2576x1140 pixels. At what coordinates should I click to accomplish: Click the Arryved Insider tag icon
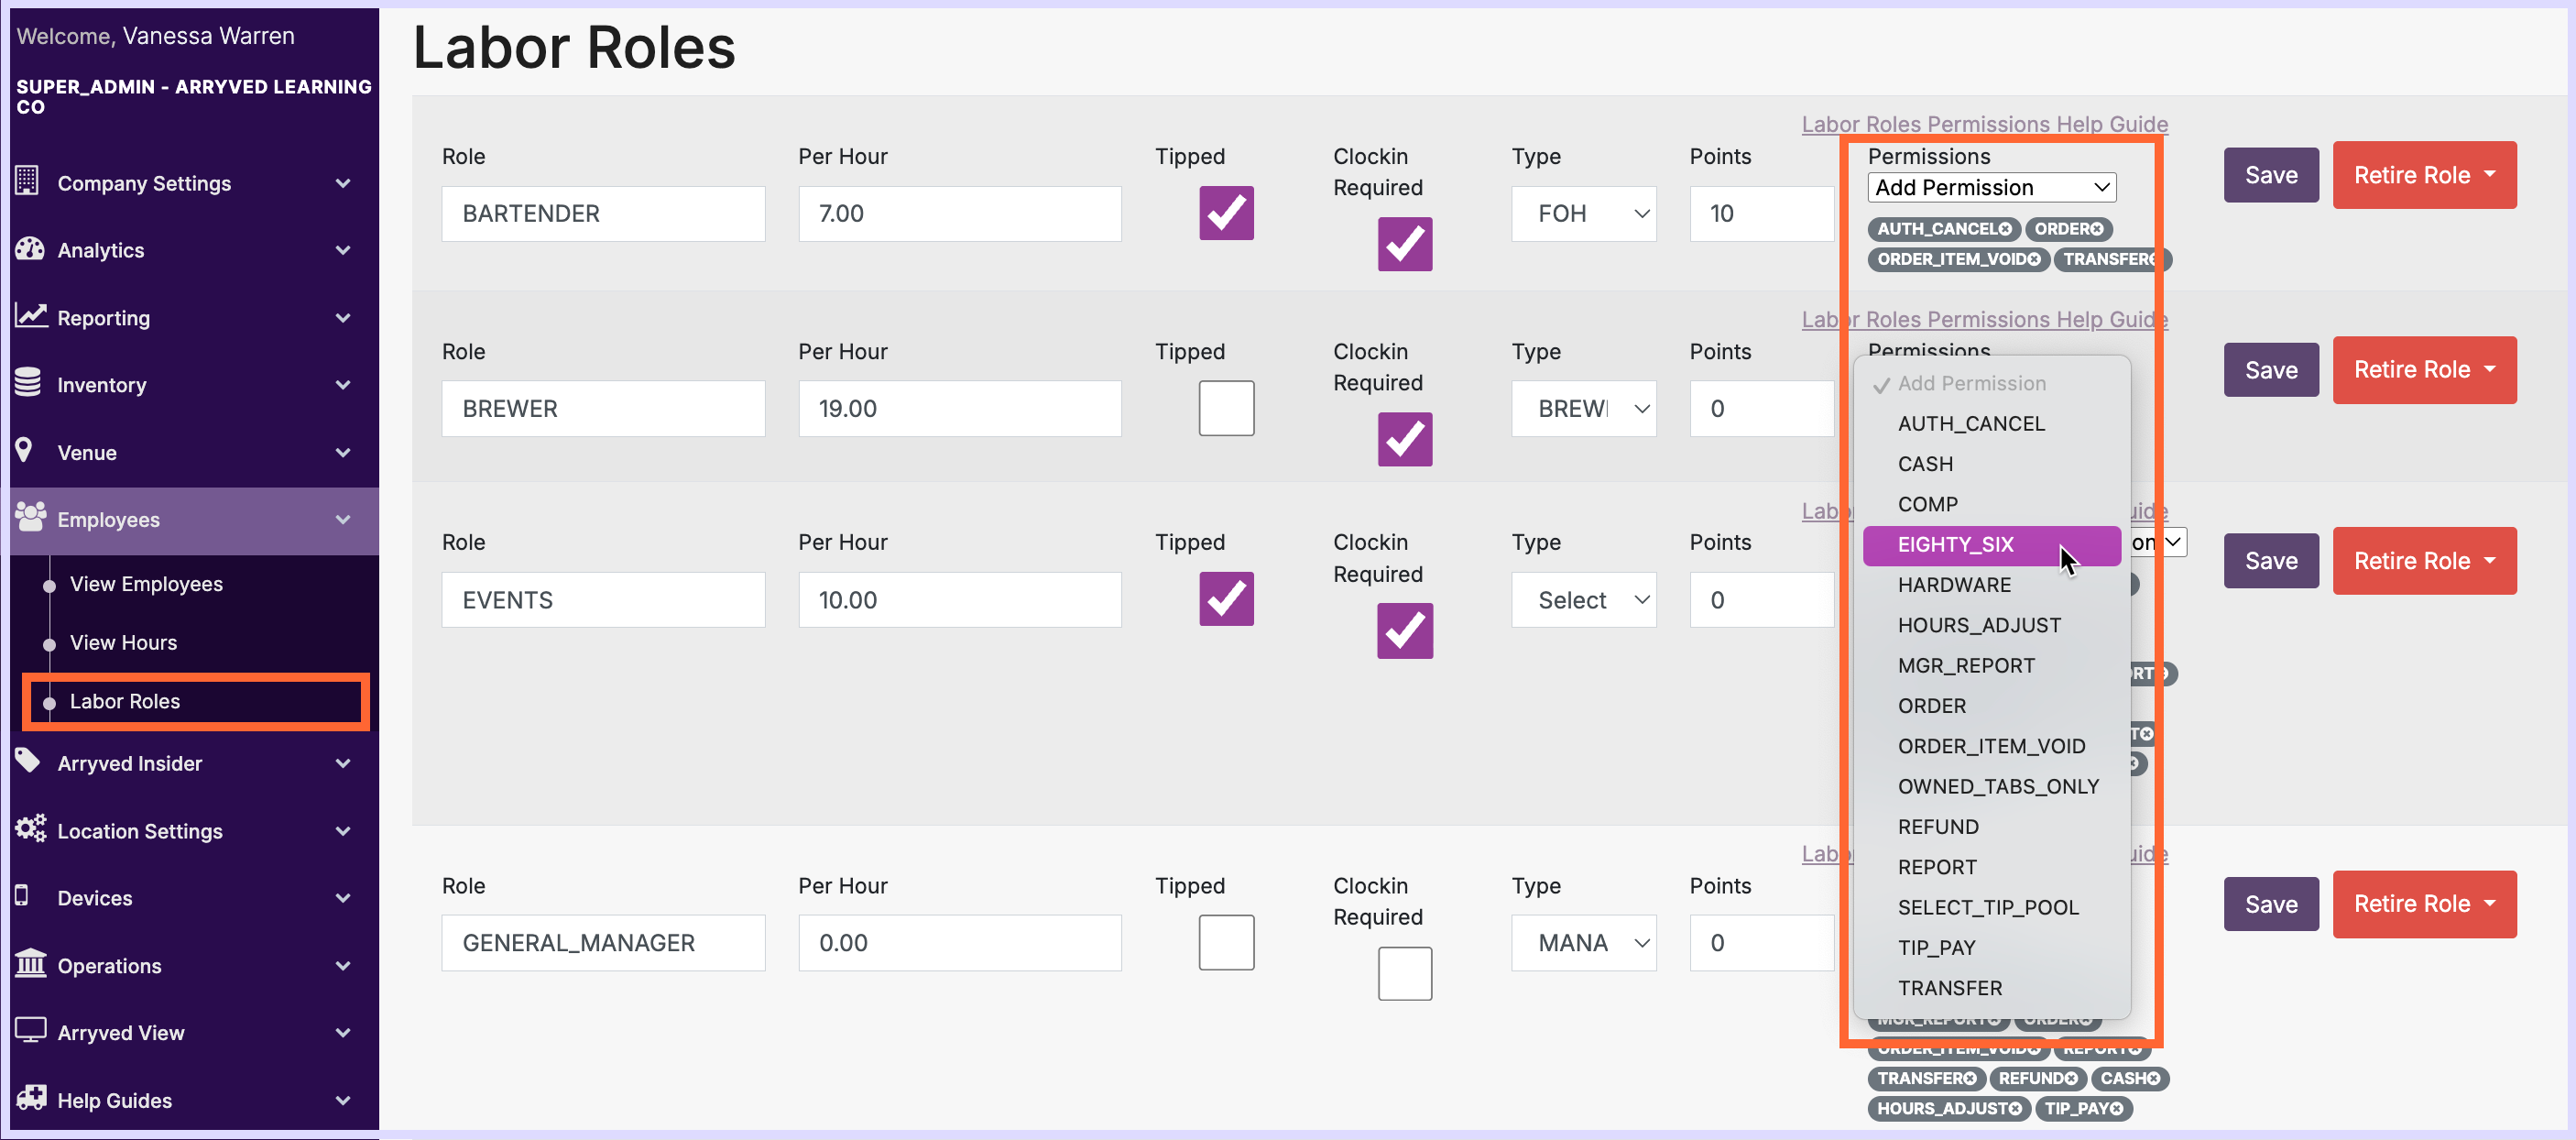28,761
